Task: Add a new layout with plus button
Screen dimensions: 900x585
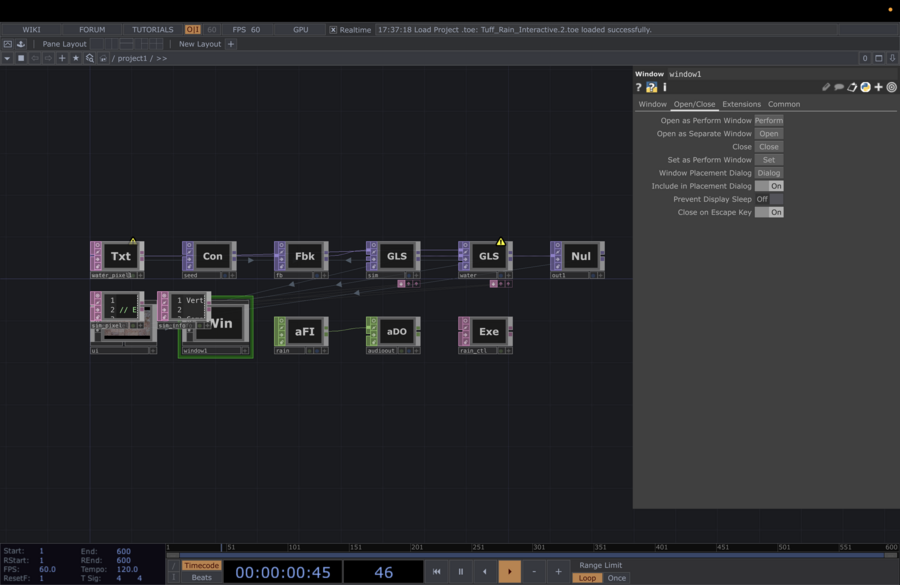Action: click(231, 44)
